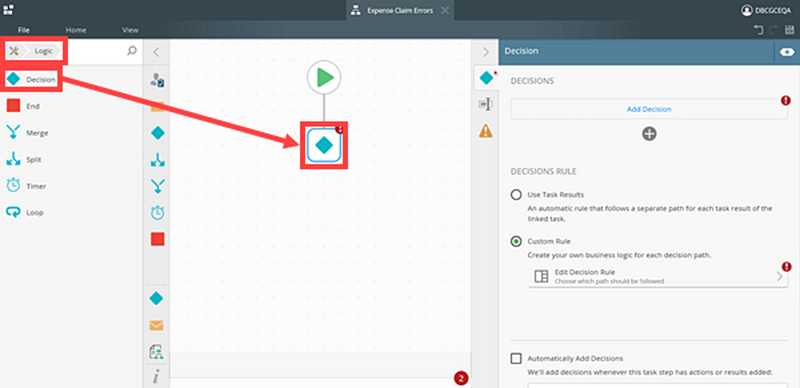Click the Decision diamond above the lower mail icon
Image resolution: width=800 pixels, height=388 pixels.
coord(156,299)
